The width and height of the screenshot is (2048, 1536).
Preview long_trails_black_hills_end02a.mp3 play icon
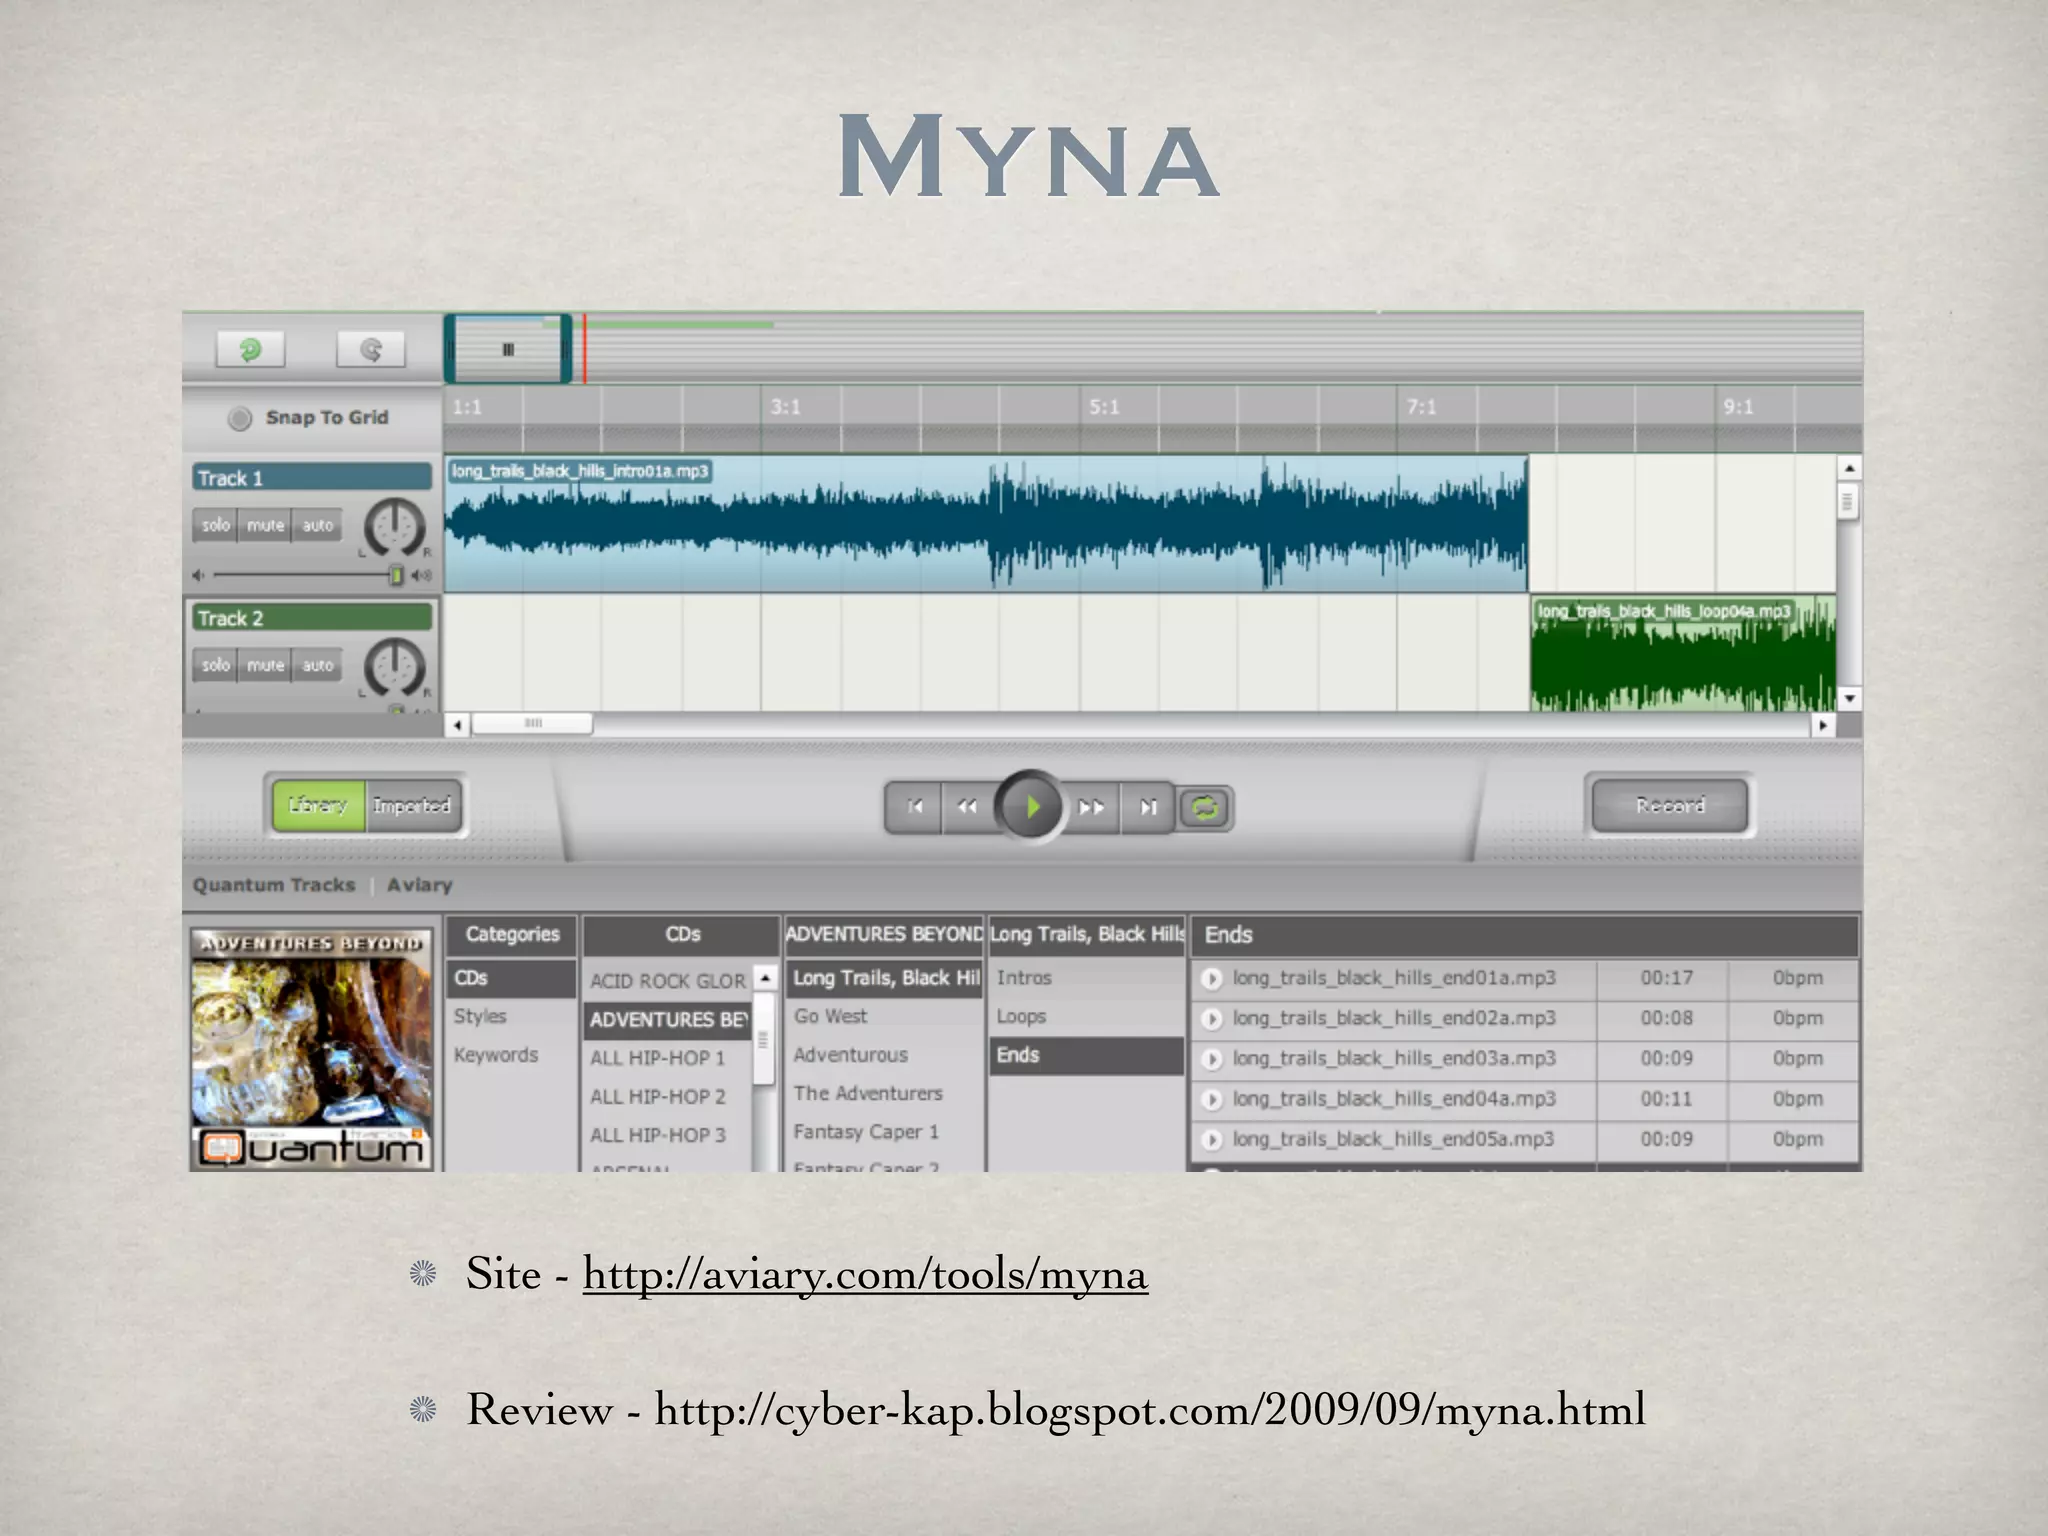(x=1211, y=1019)
